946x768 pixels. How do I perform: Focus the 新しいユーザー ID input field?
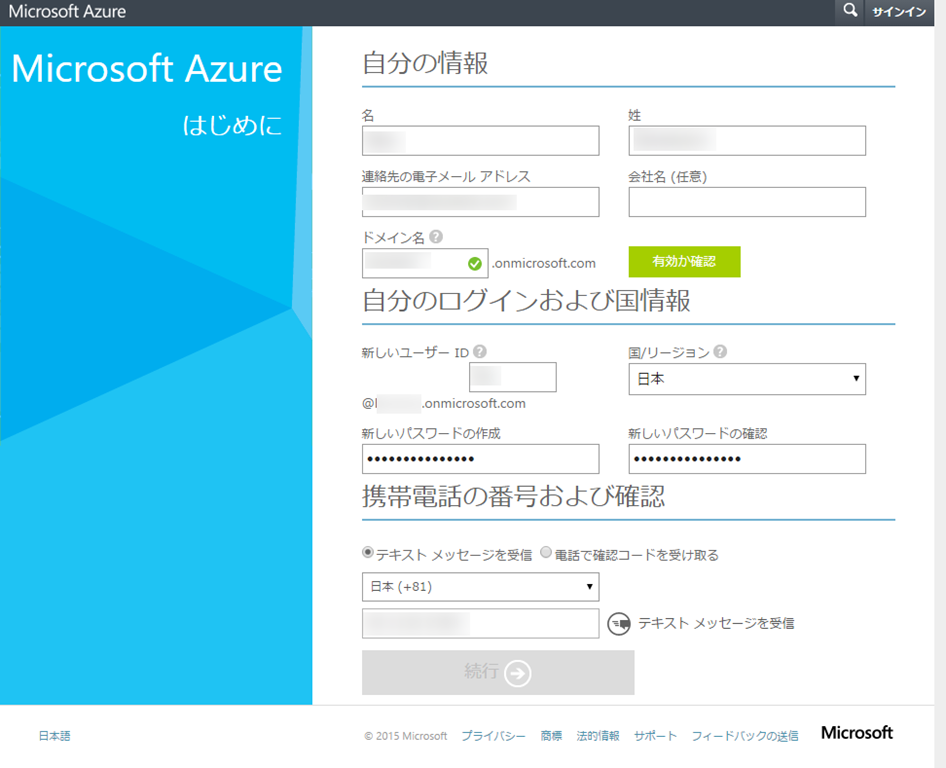pos(513,377)
